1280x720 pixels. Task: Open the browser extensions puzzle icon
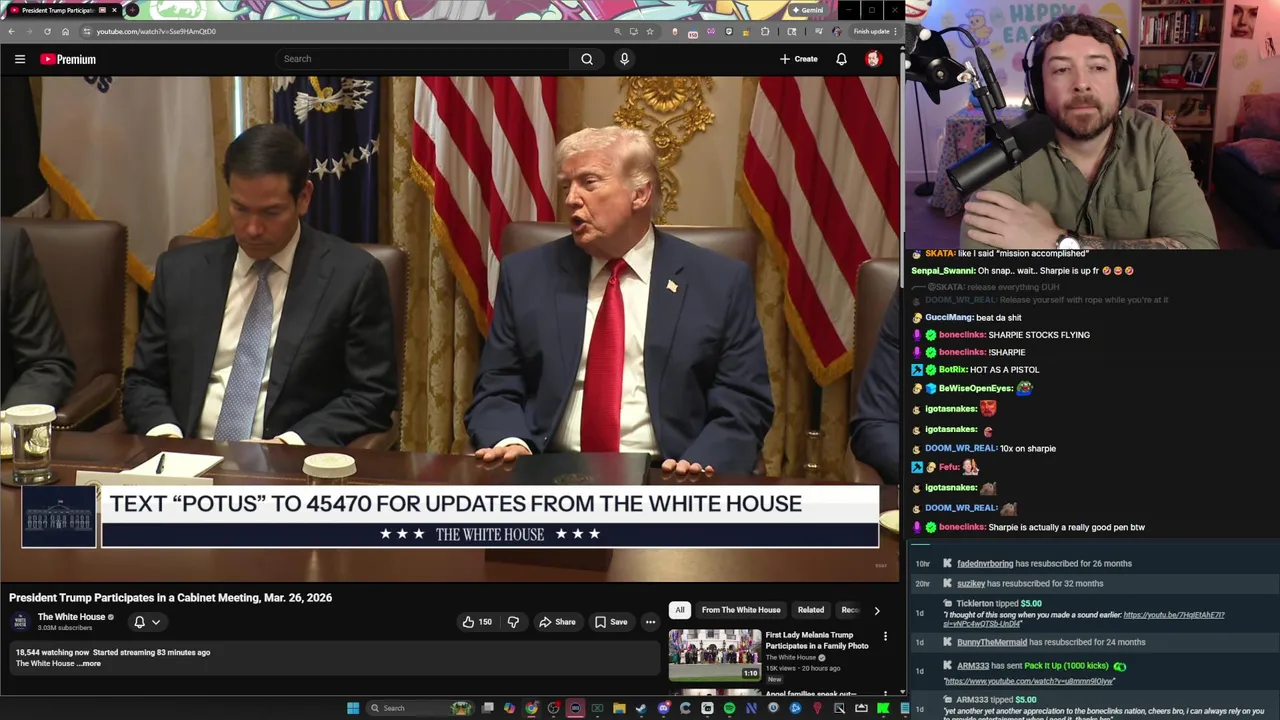tap(765, 31)
